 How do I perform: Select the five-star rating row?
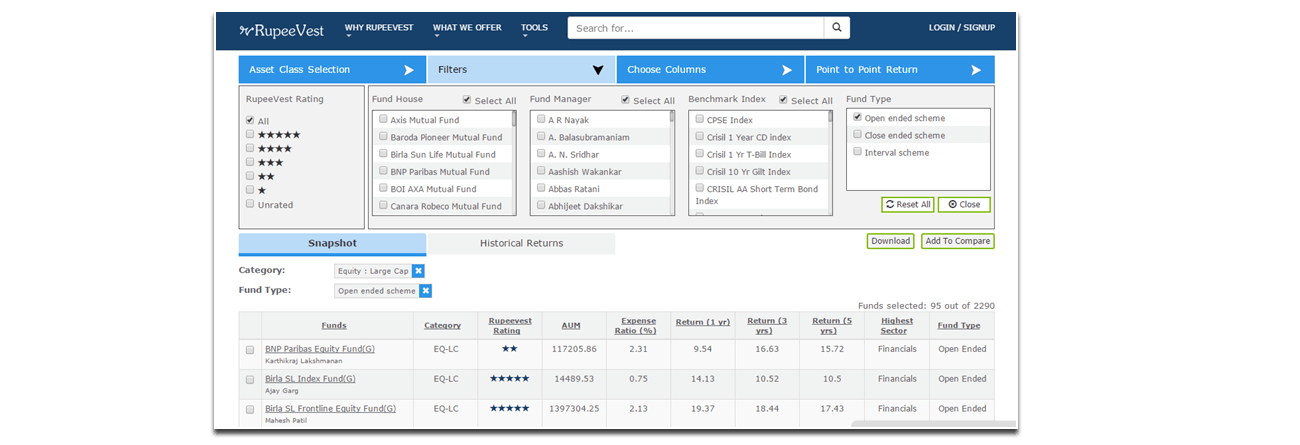[273, 134]
